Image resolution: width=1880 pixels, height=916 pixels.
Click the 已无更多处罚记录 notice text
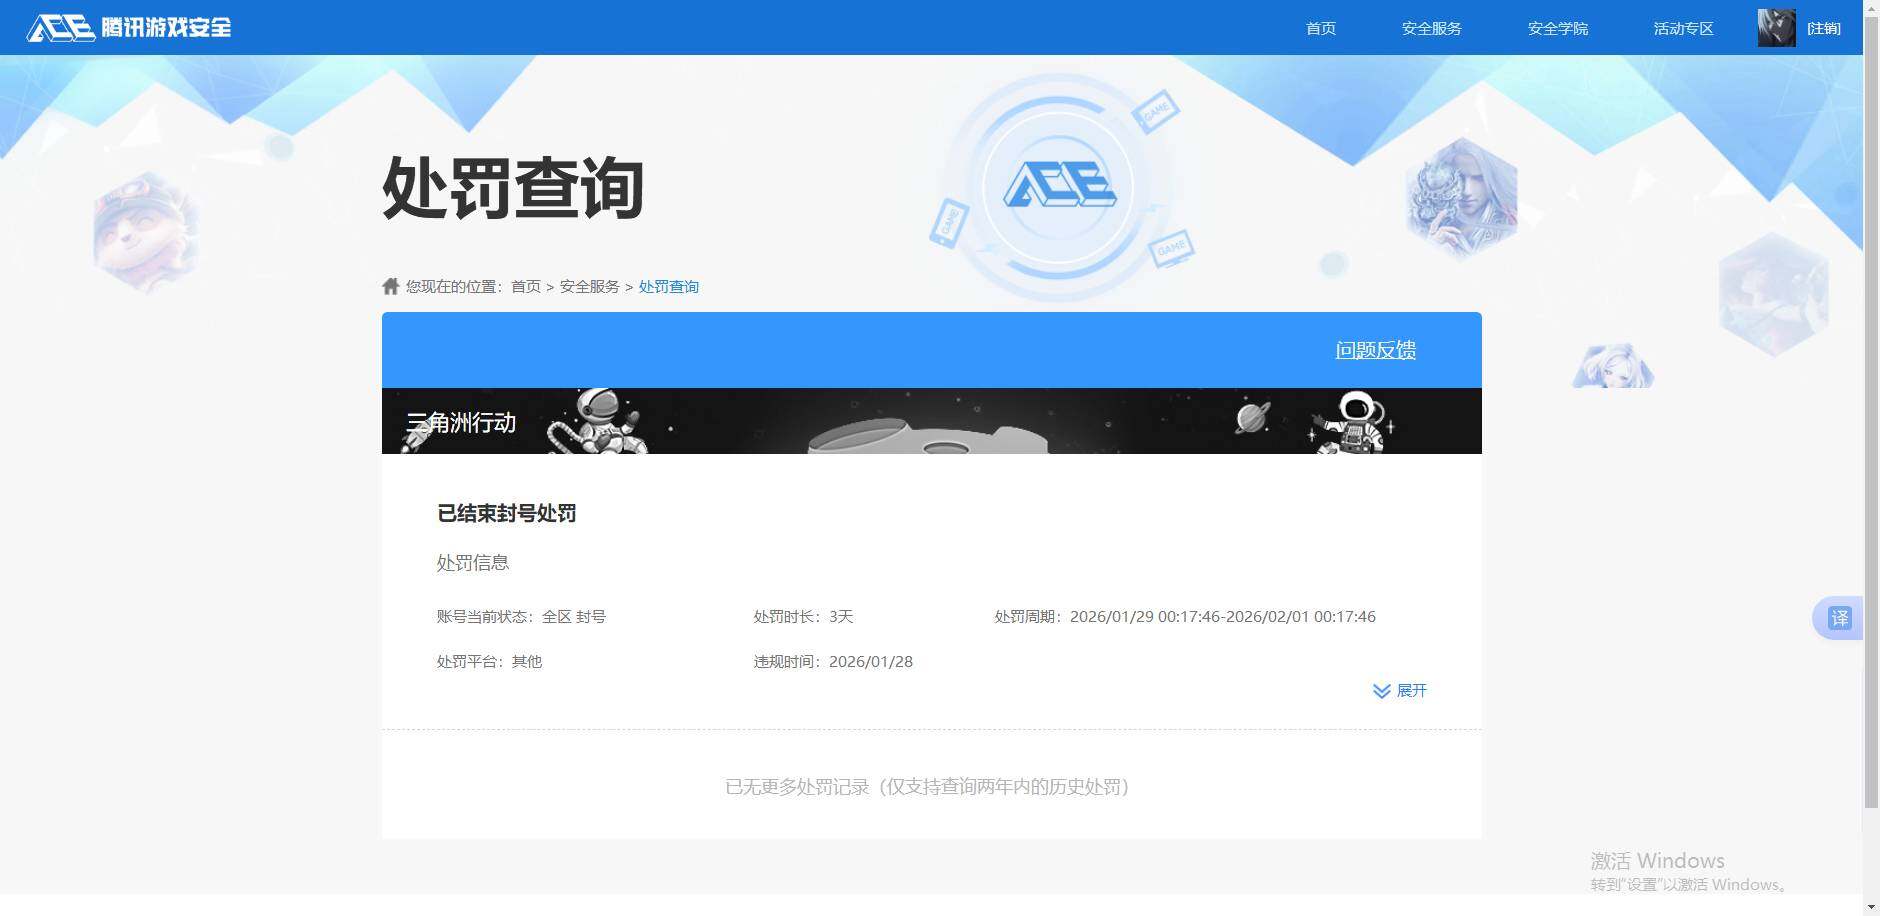927,787
